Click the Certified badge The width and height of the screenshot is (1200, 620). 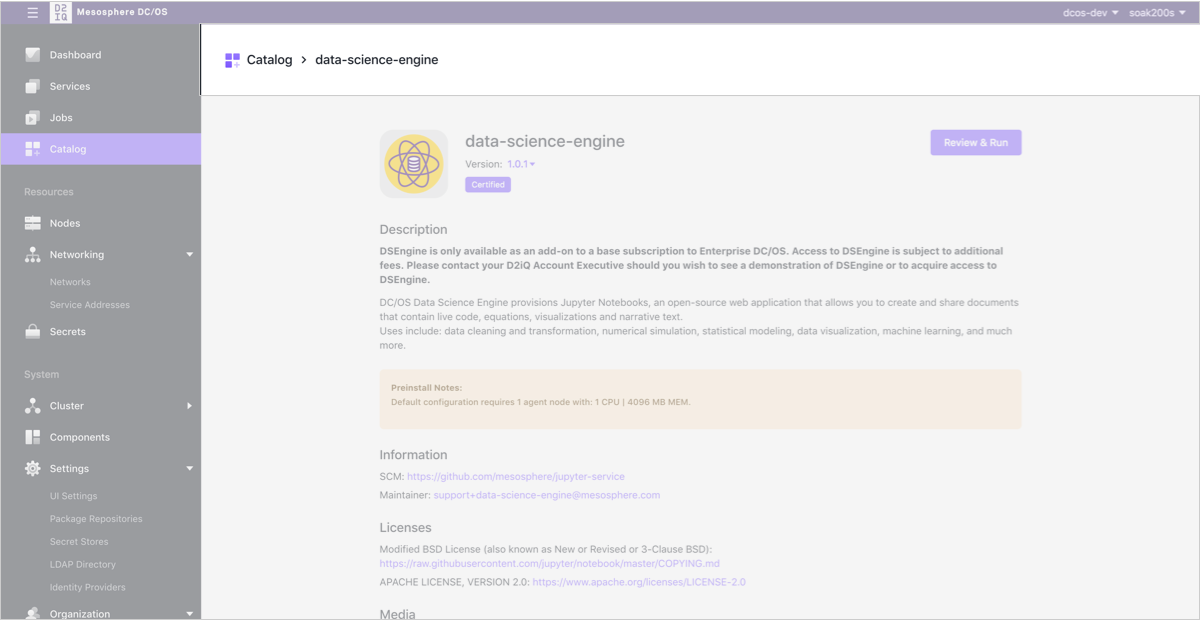coord(488,185)
